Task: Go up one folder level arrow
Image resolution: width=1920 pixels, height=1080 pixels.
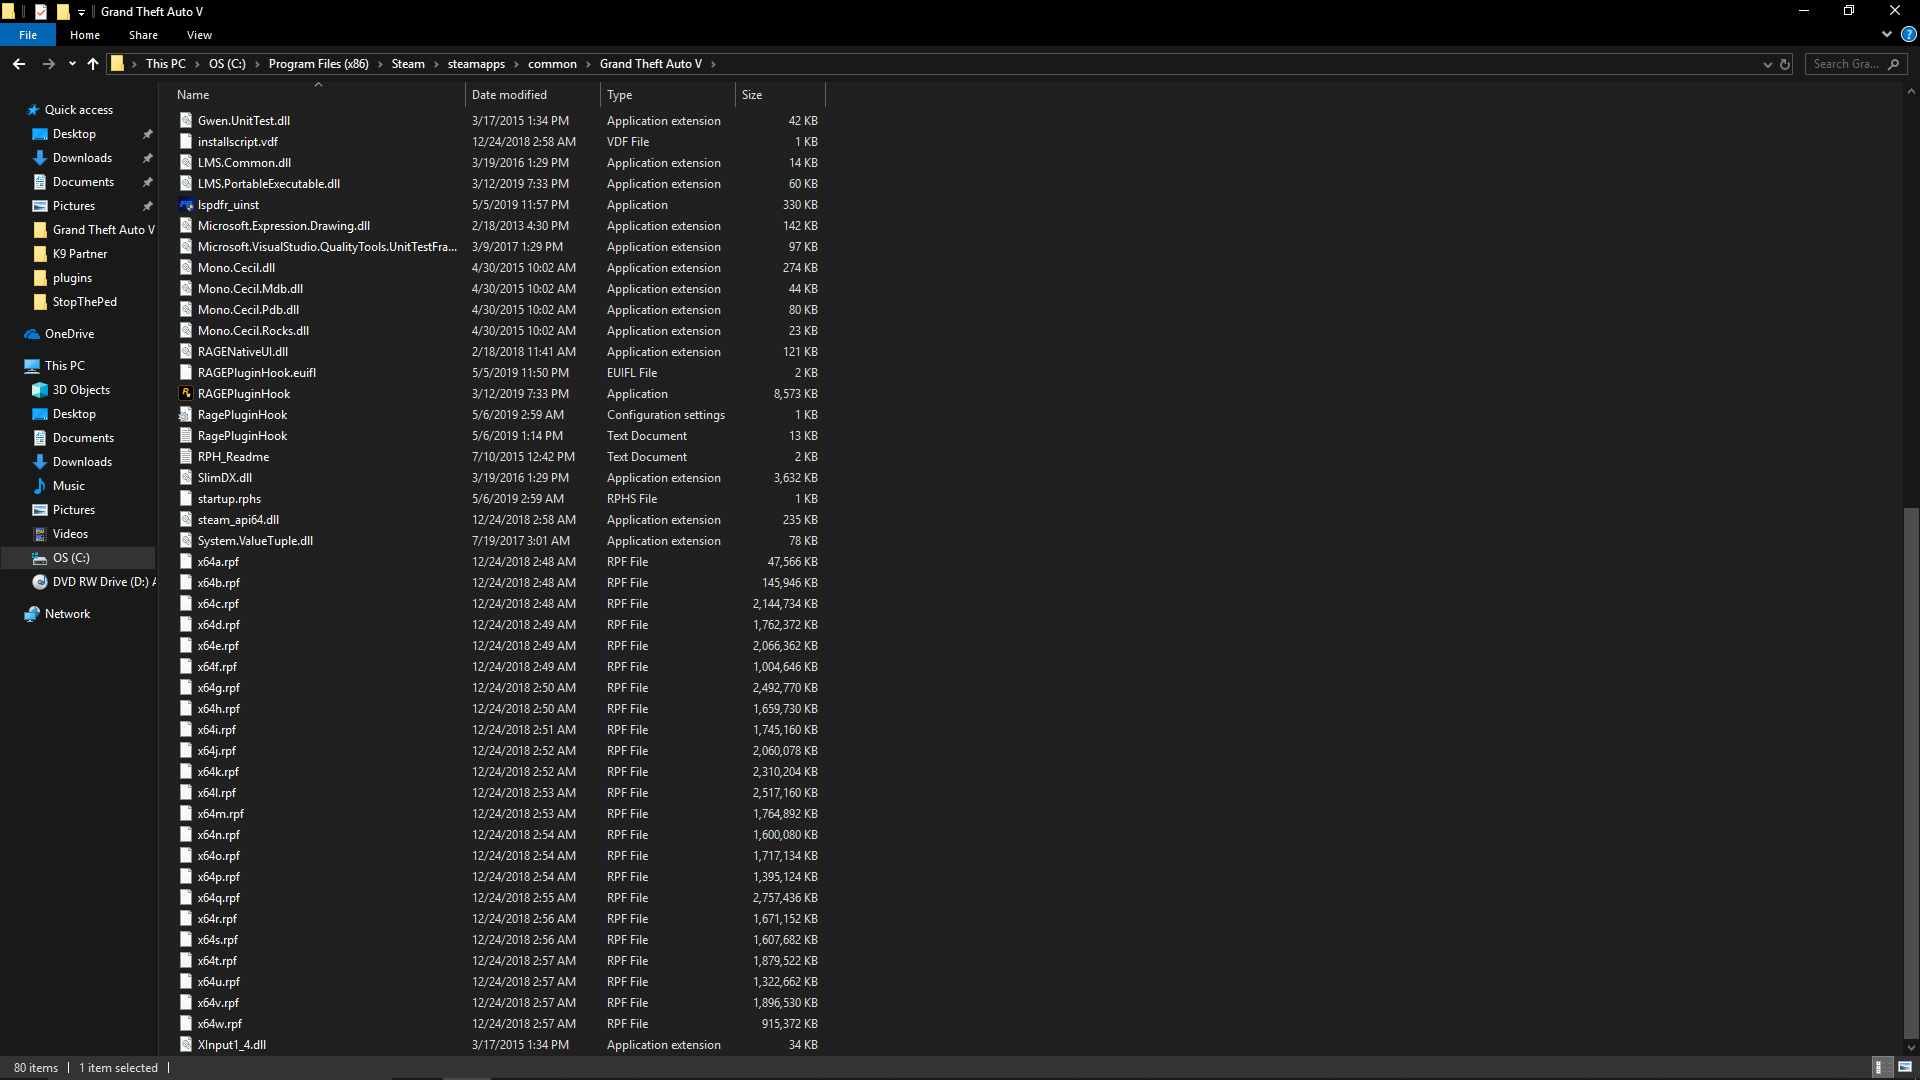Action: (x=93, y=64)
